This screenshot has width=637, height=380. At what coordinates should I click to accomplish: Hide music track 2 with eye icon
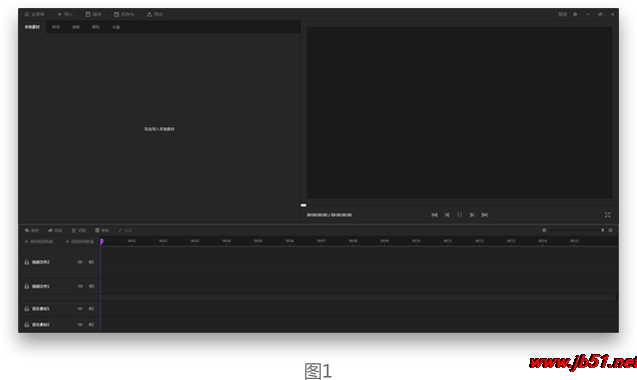(x=80, y=325)
